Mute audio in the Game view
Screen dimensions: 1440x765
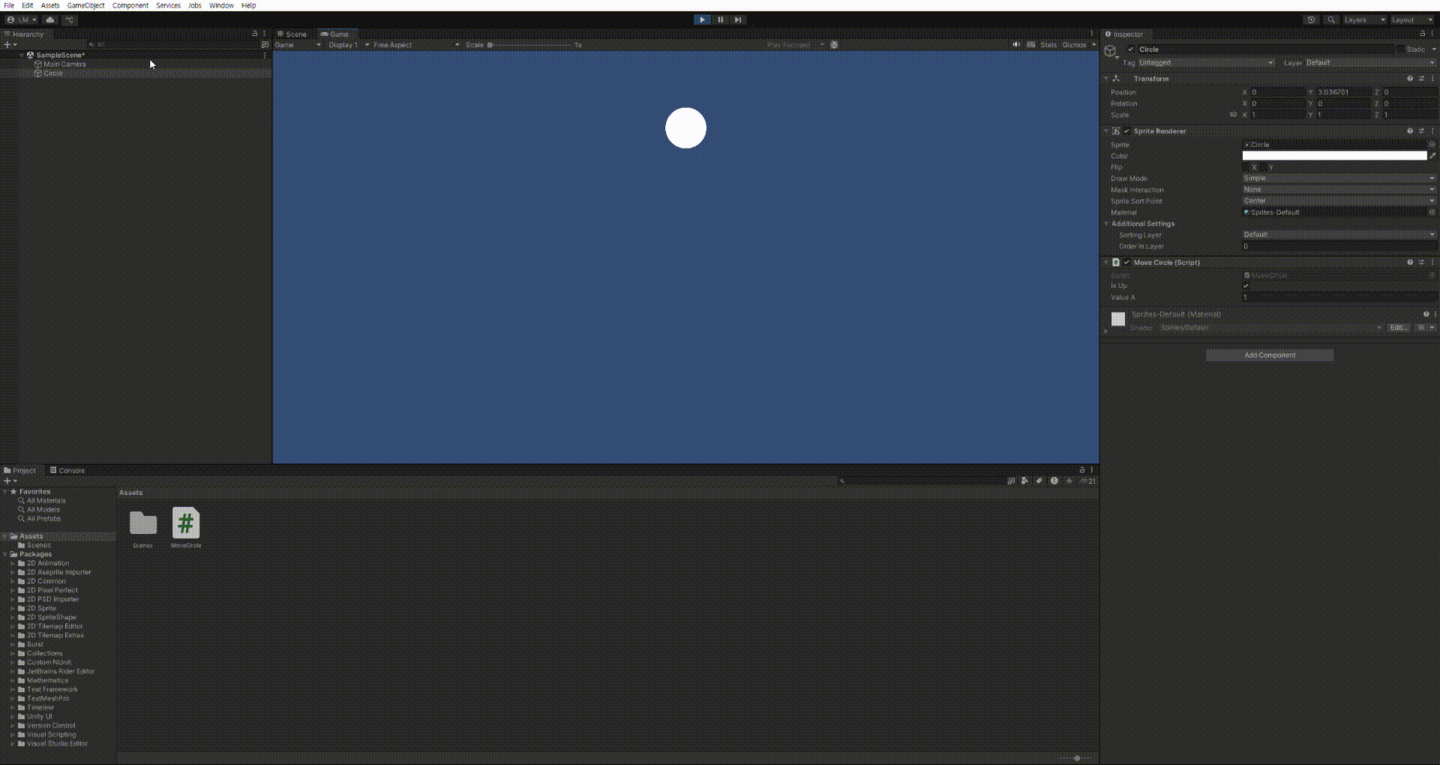(x=1017, y=44)
